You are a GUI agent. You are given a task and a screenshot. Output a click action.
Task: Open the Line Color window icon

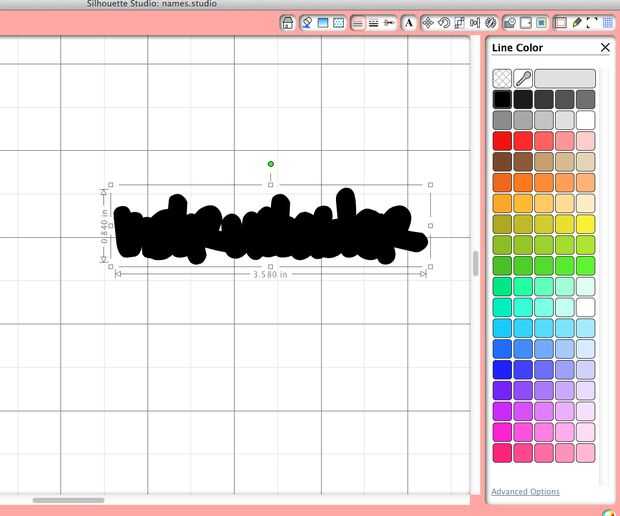click(357, 23)
